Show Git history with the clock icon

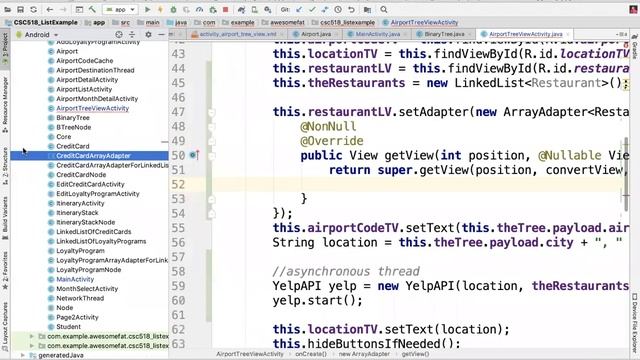pyautogui.click(x=338, y=9)
